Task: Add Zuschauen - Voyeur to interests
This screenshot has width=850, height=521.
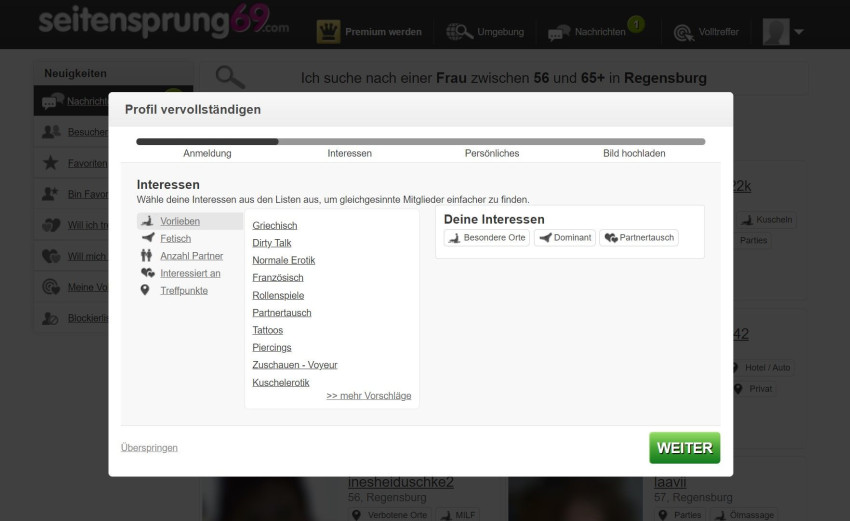Action: tap(295, 365)
